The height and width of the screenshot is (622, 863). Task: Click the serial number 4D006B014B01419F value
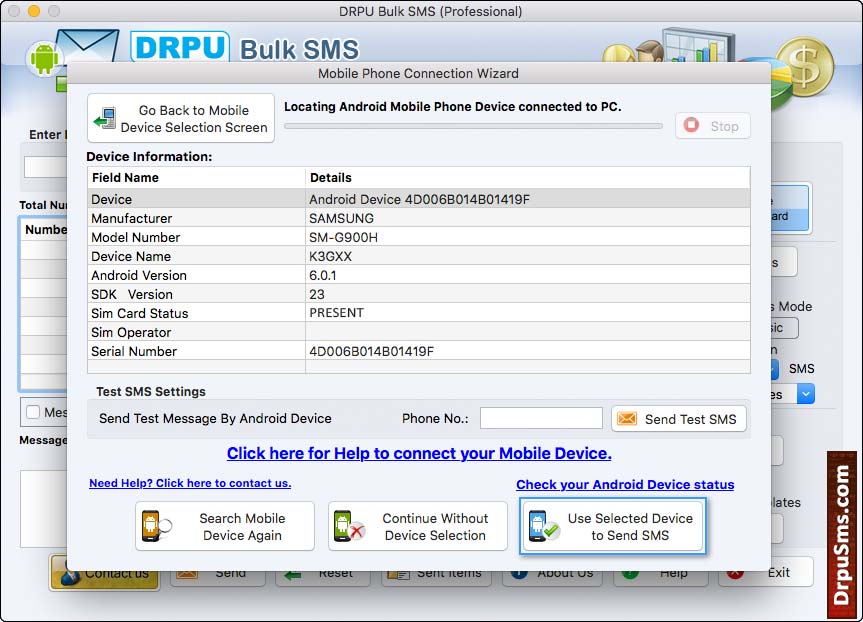tap(372, 351)
